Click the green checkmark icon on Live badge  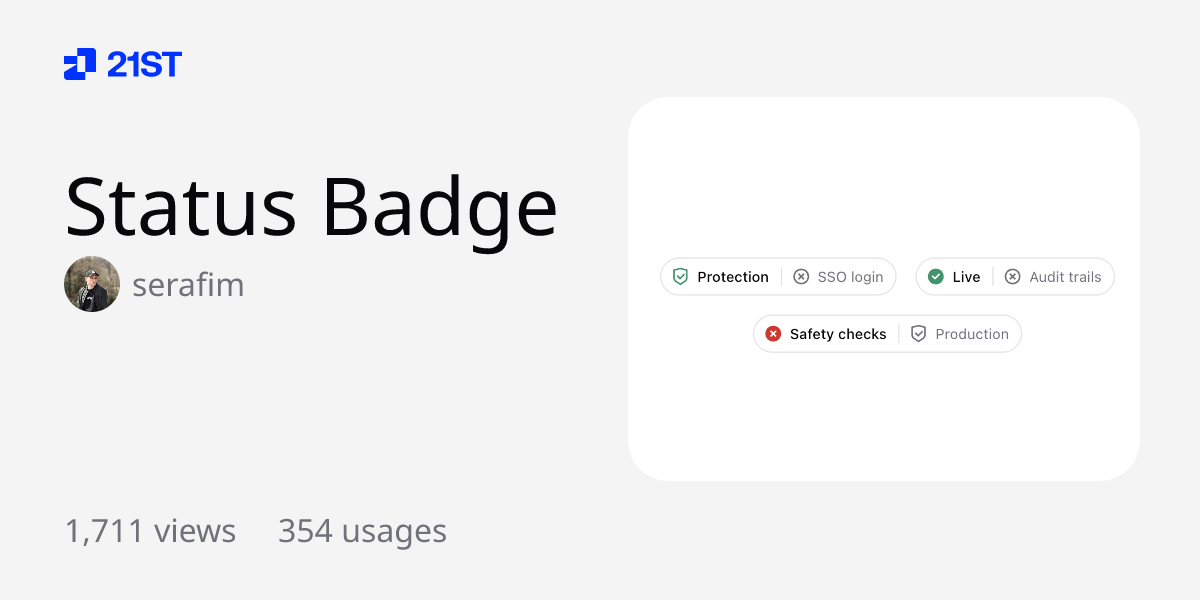tap(937, 276)
